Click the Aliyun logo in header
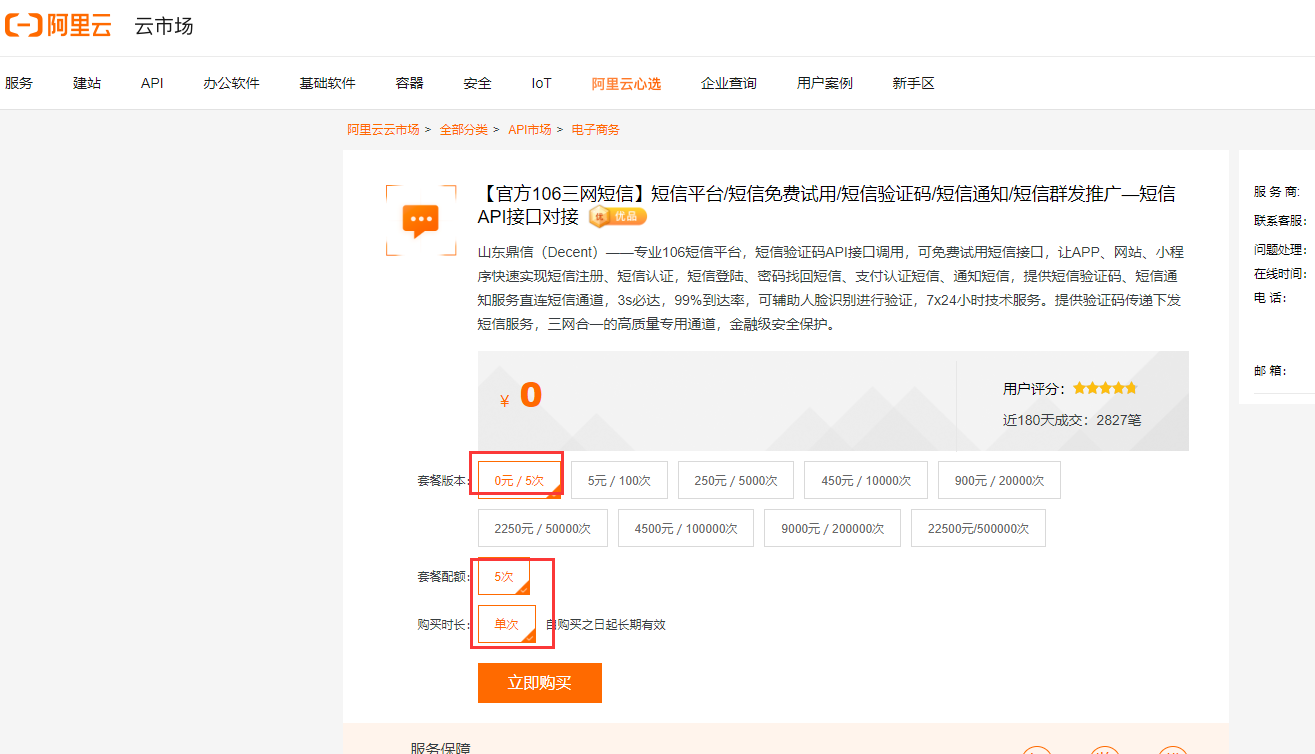This screenshot has height=754, width=1315. (58, 26)
